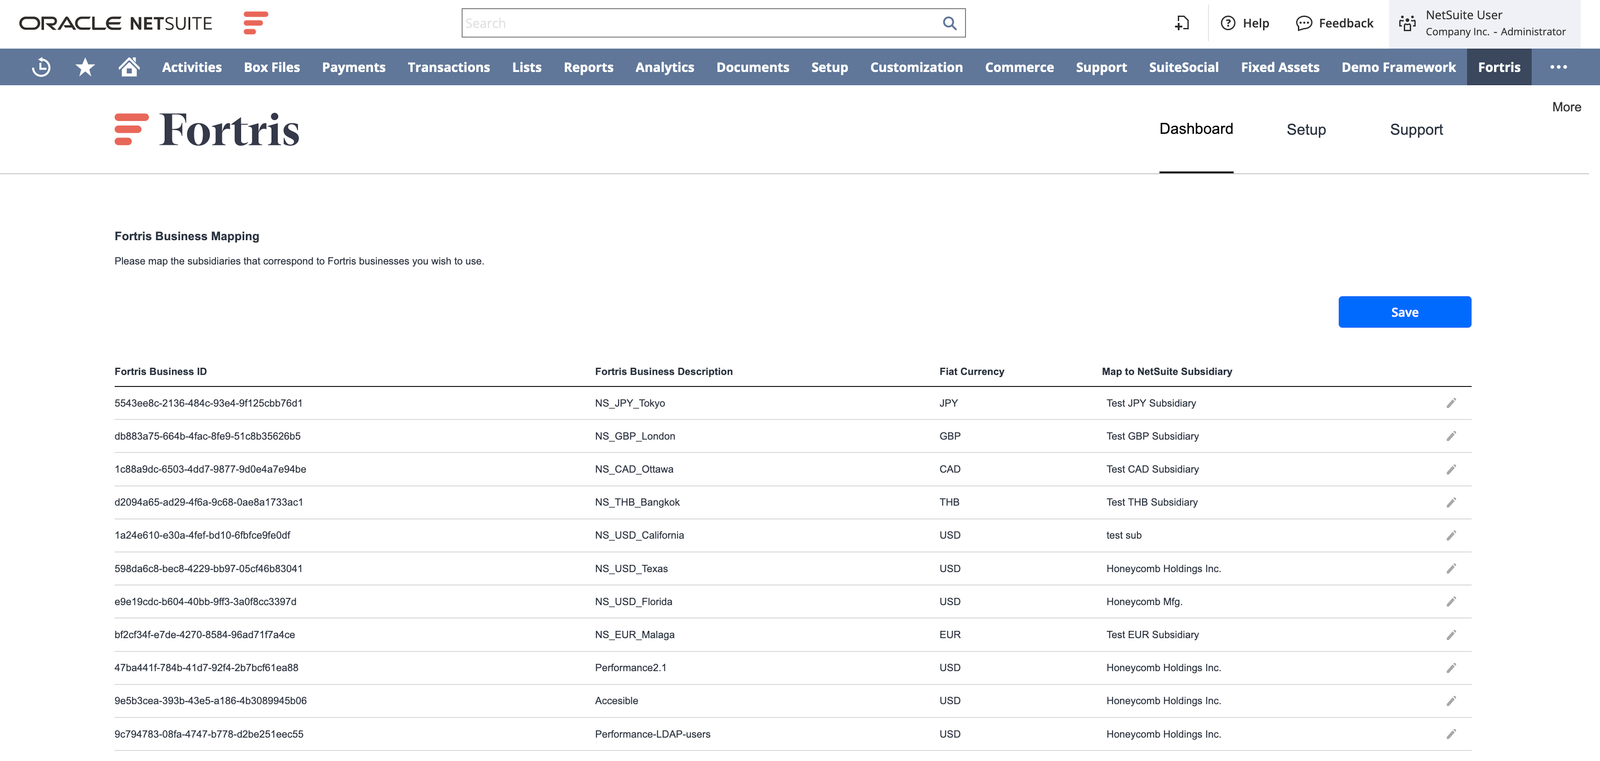Switch to the Fortris Support tab
The image size is (1600, 761).
click(x=1416, y=130)
